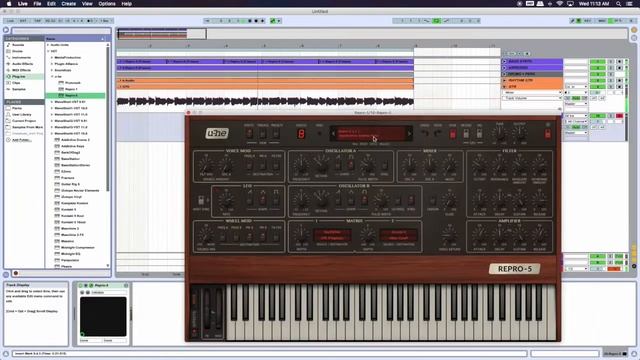Screen dimensions: 640x360
Task: Open macOS Spotlight search icon
Action: point(619,4)
